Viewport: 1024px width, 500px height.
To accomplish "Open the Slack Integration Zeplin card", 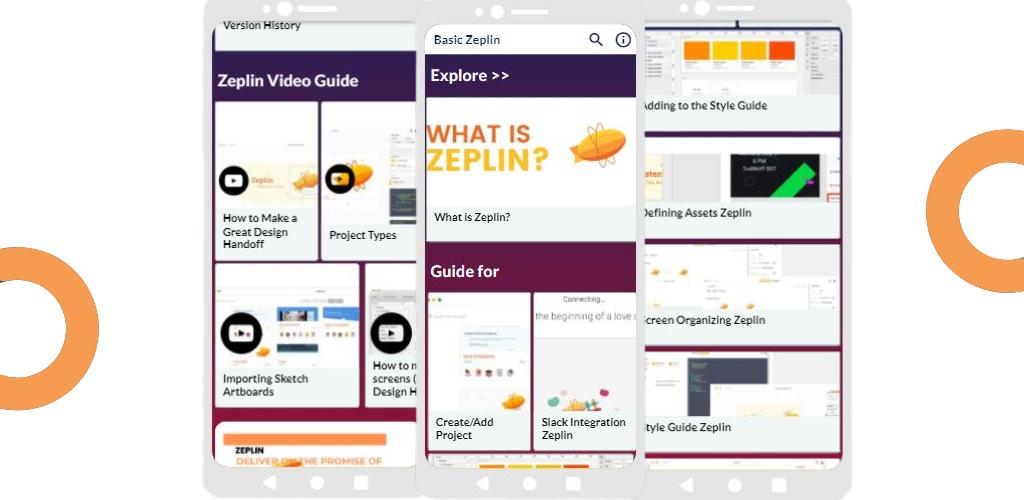I will (x=584, y=371).
